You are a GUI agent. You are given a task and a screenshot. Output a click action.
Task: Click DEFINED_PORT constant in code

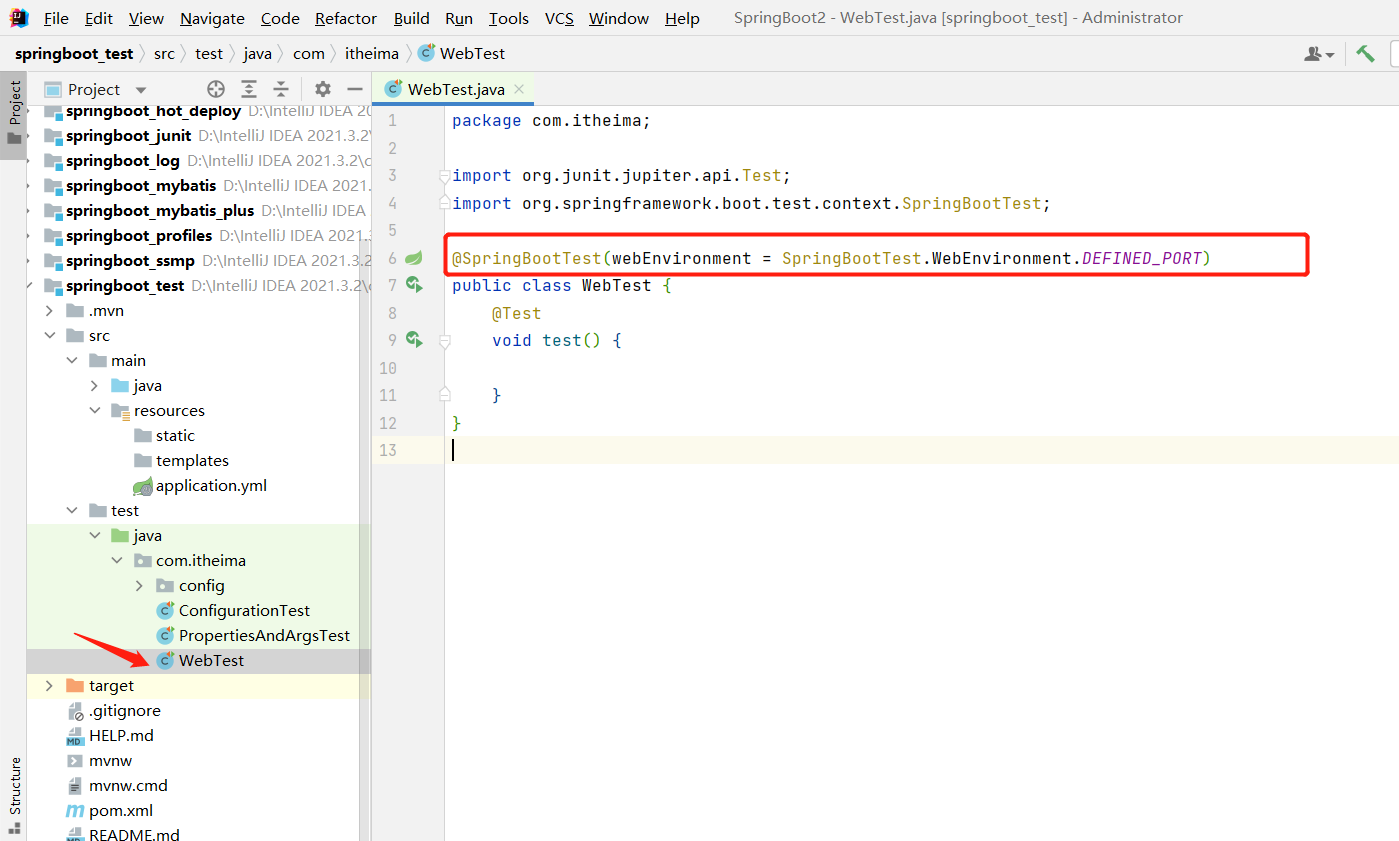pyautogui.click(x=1141, y=258)
